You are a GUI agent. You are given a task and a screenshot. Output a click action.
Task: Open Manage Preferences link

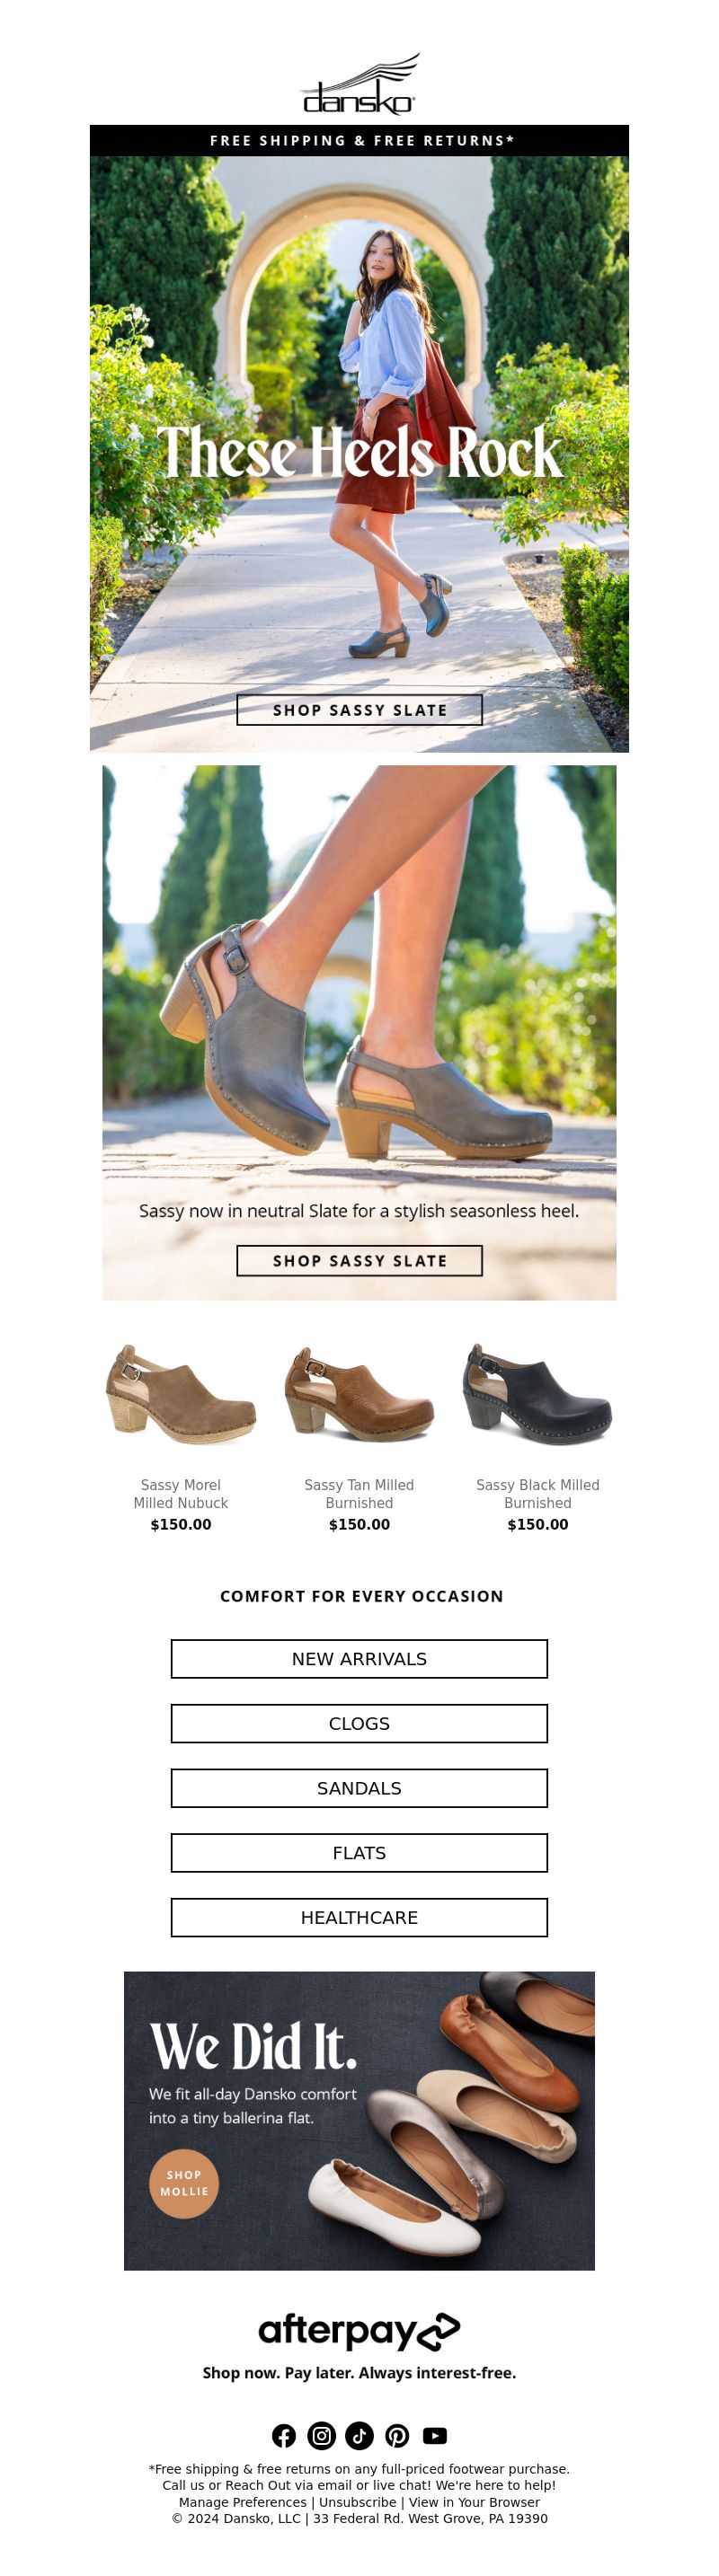[243, 2501]
